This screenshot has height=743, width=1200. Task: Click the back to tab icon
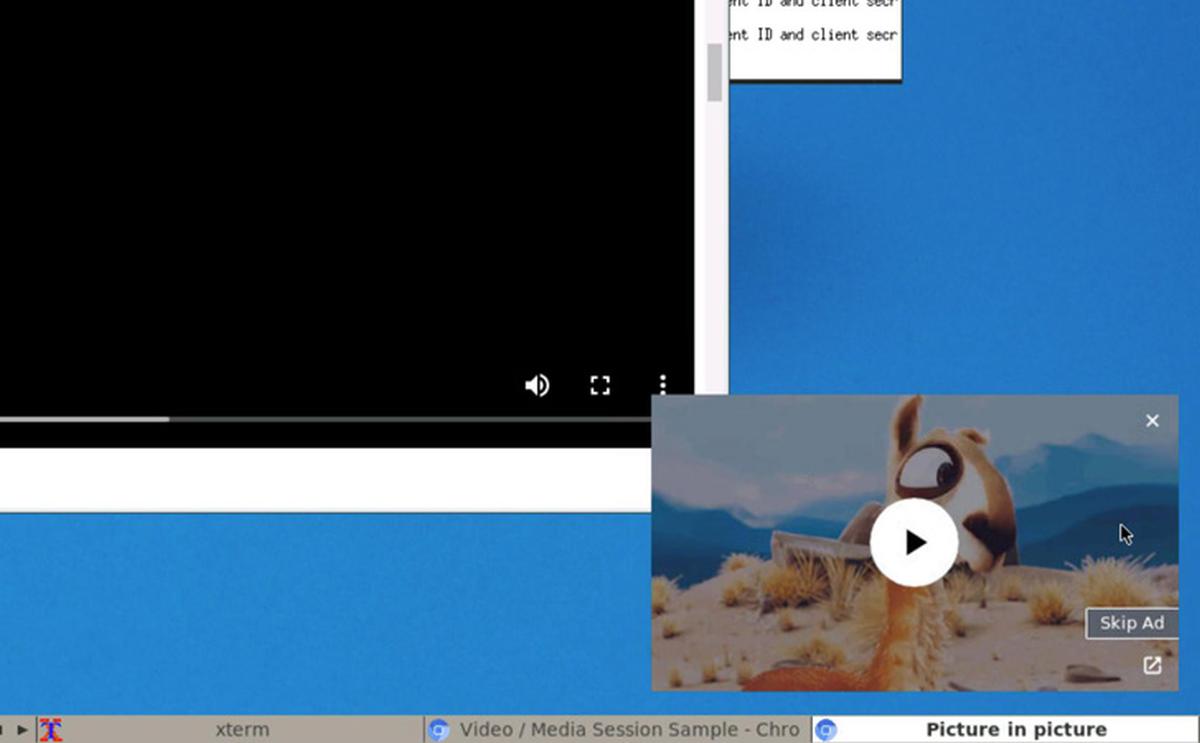pos(1152,665)
